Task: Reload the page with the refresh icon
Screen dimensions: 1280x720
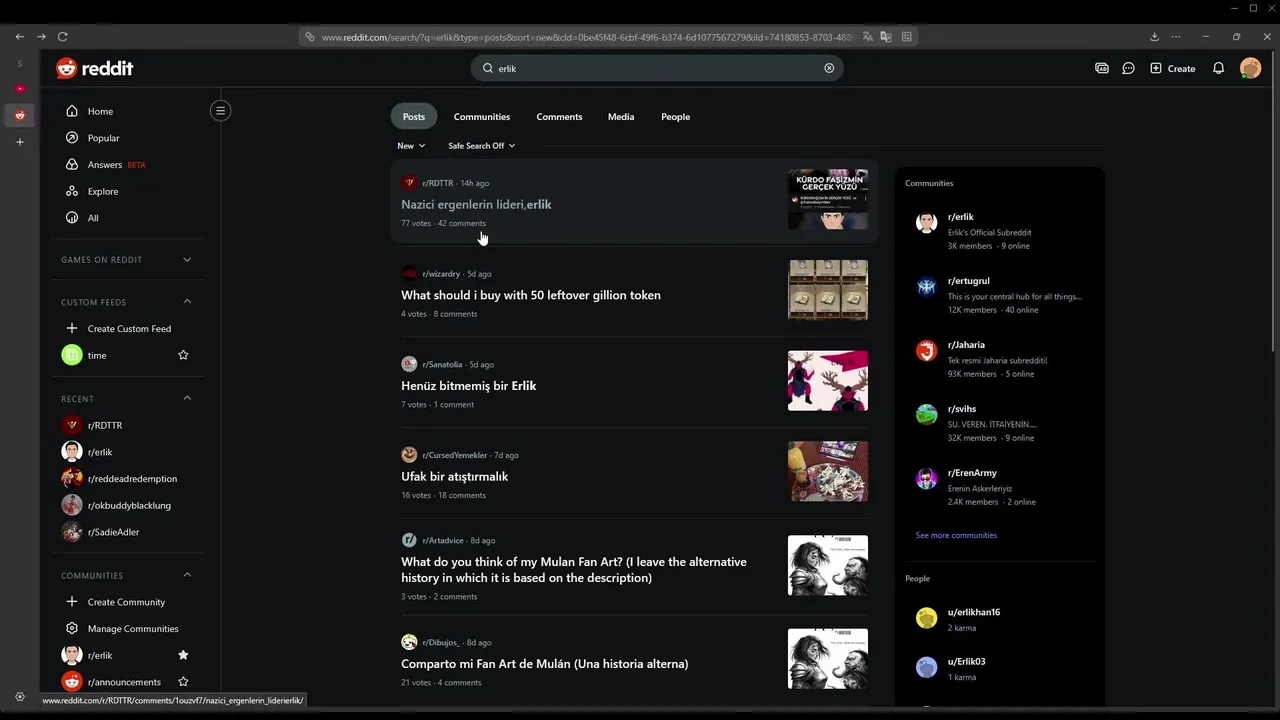Action: 62,37
